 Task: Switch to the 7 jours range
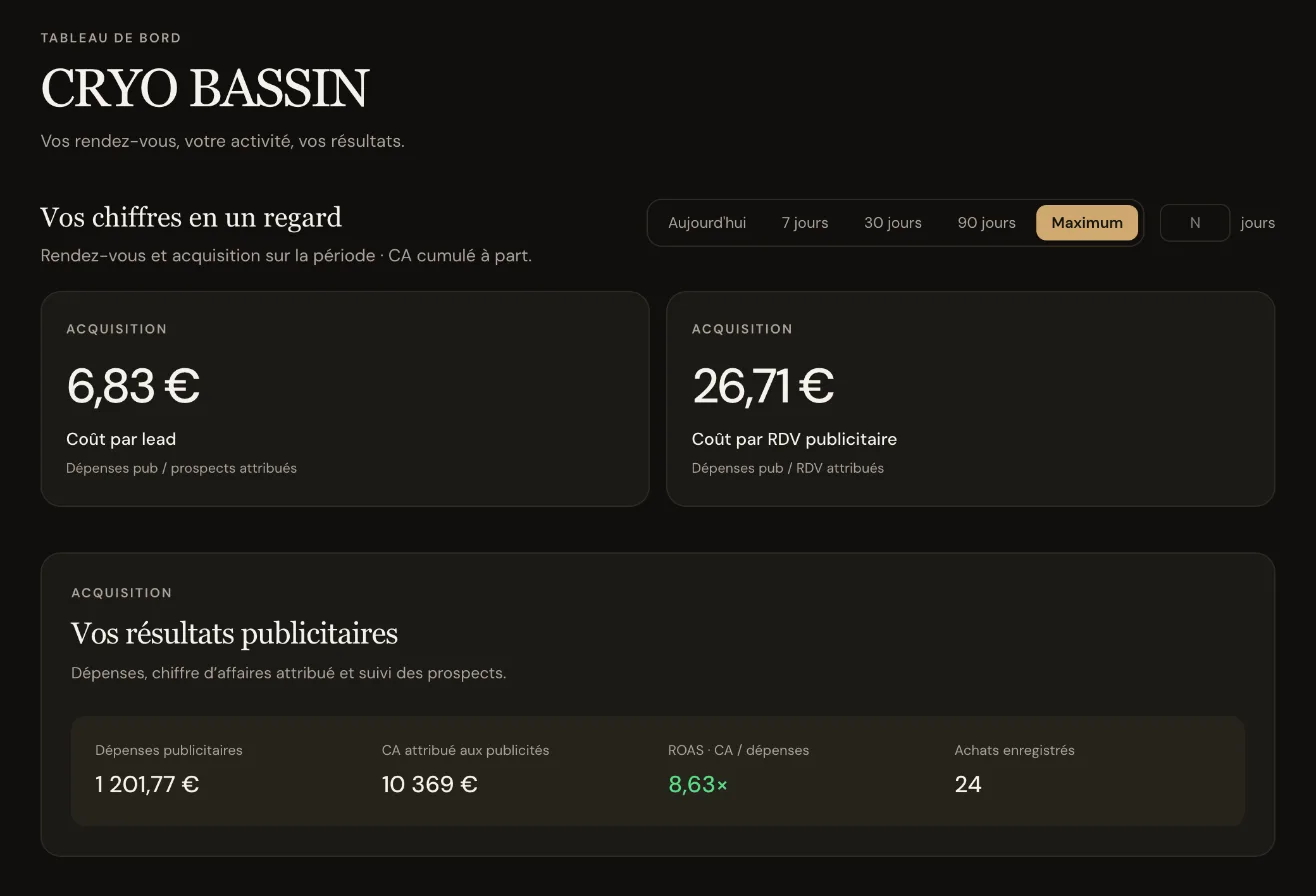(x=805, y=223)
